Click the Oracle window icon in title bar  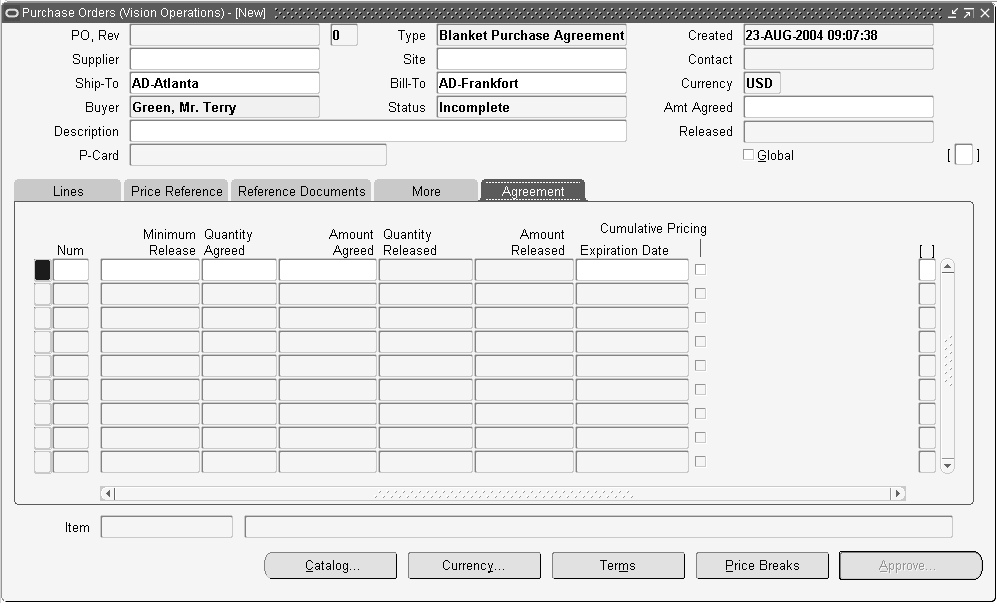click(x=11, y=13)
